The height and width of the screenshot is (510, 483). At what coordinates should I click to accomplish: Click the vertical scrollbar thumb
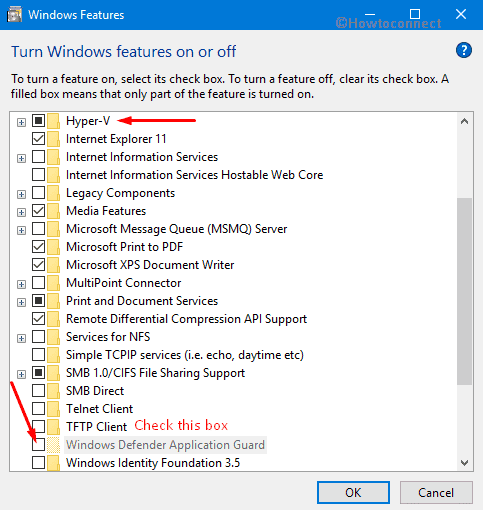(464, 291)
